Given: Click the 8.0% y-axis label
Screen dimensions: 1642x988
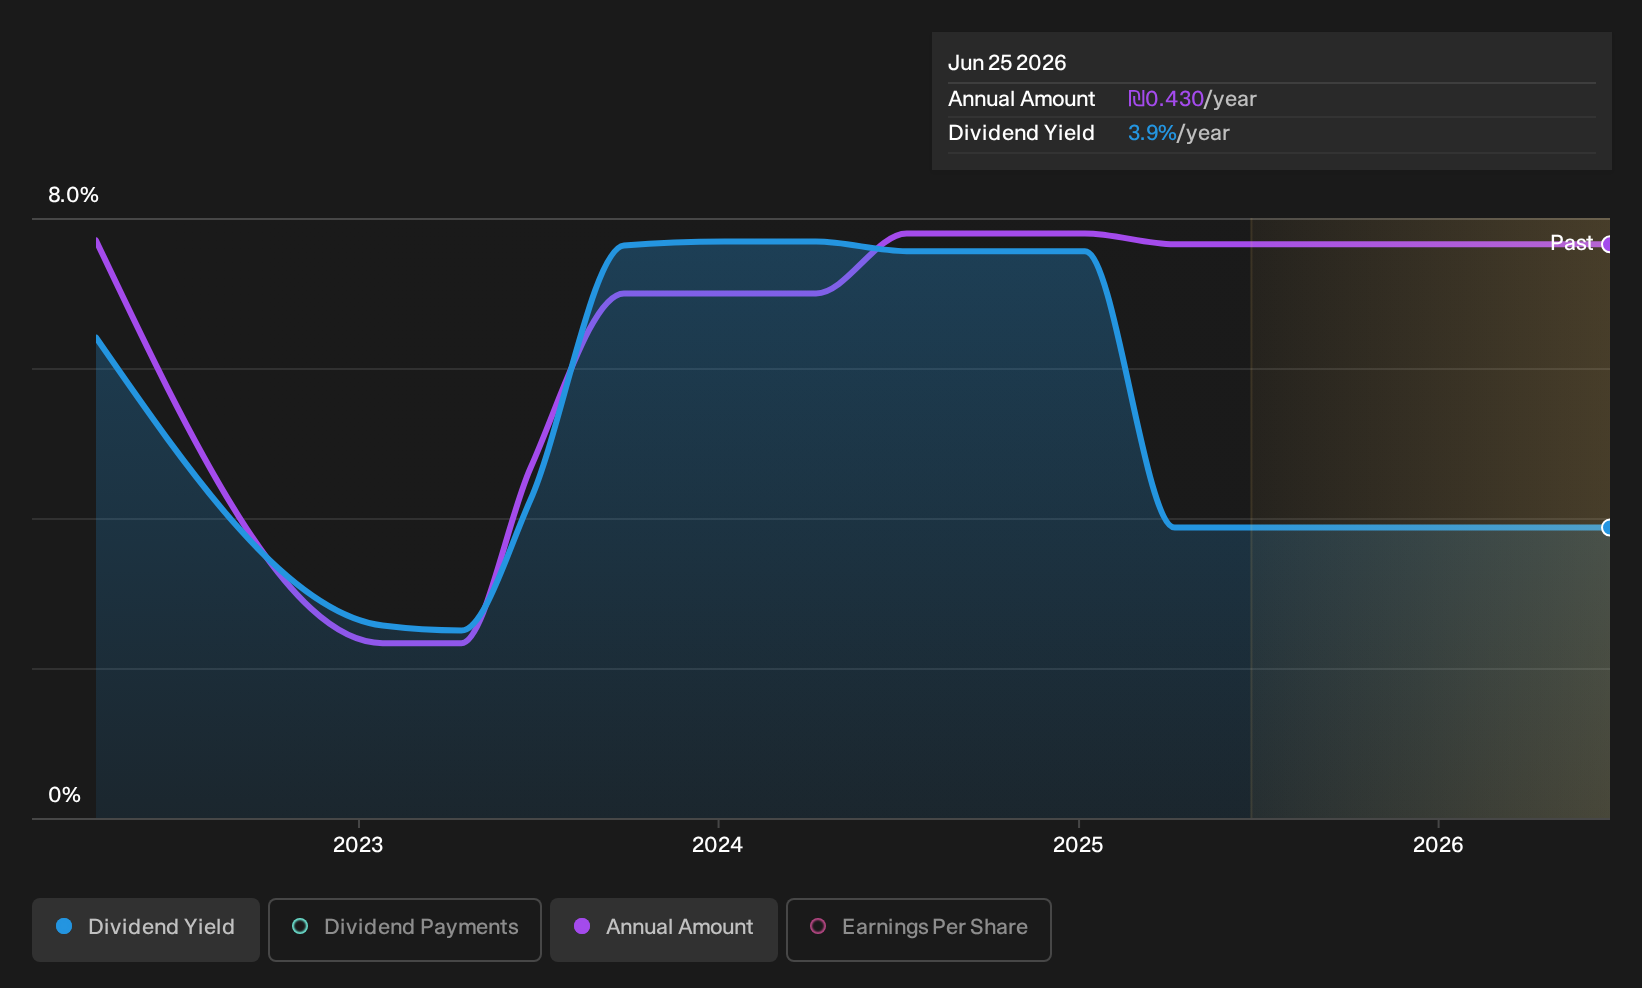Looking at the screenshot, I should pyautogui.click(x=73, y=195).
